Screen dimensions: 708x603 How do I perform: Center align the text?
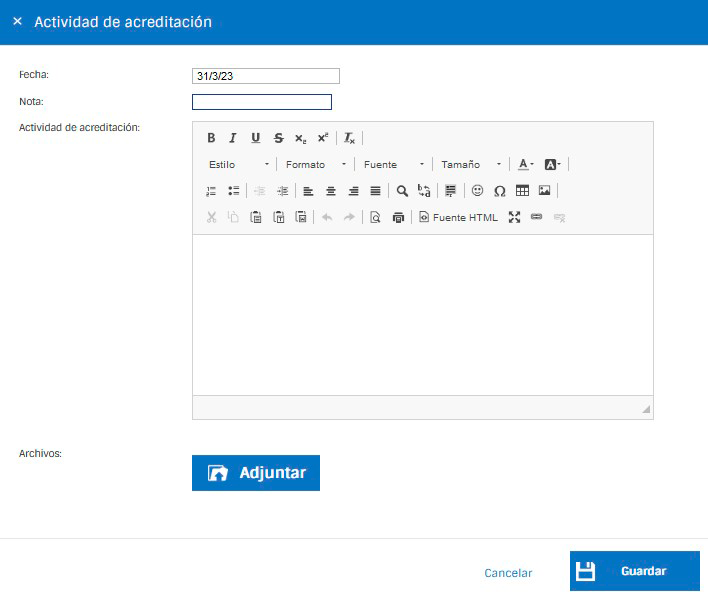[x=331, y=191]
